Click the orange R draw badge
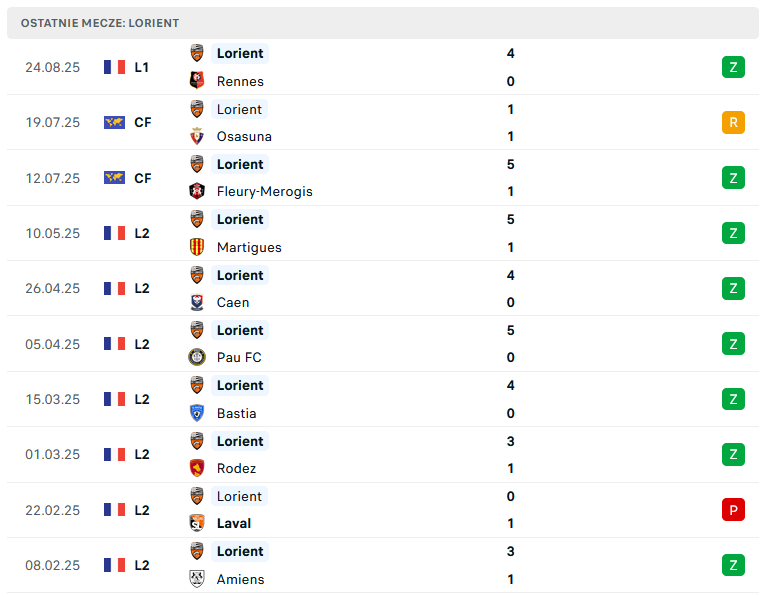The width and height of the screenshot is (771, 597). point(733,122)
